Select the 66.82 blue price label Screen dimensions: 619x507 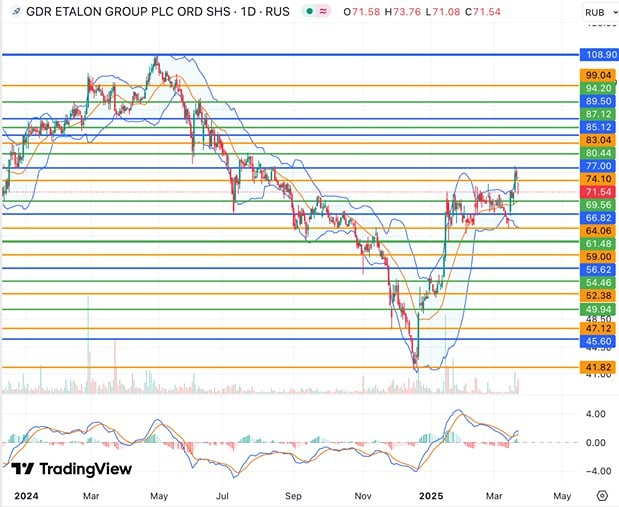point(598,218)
